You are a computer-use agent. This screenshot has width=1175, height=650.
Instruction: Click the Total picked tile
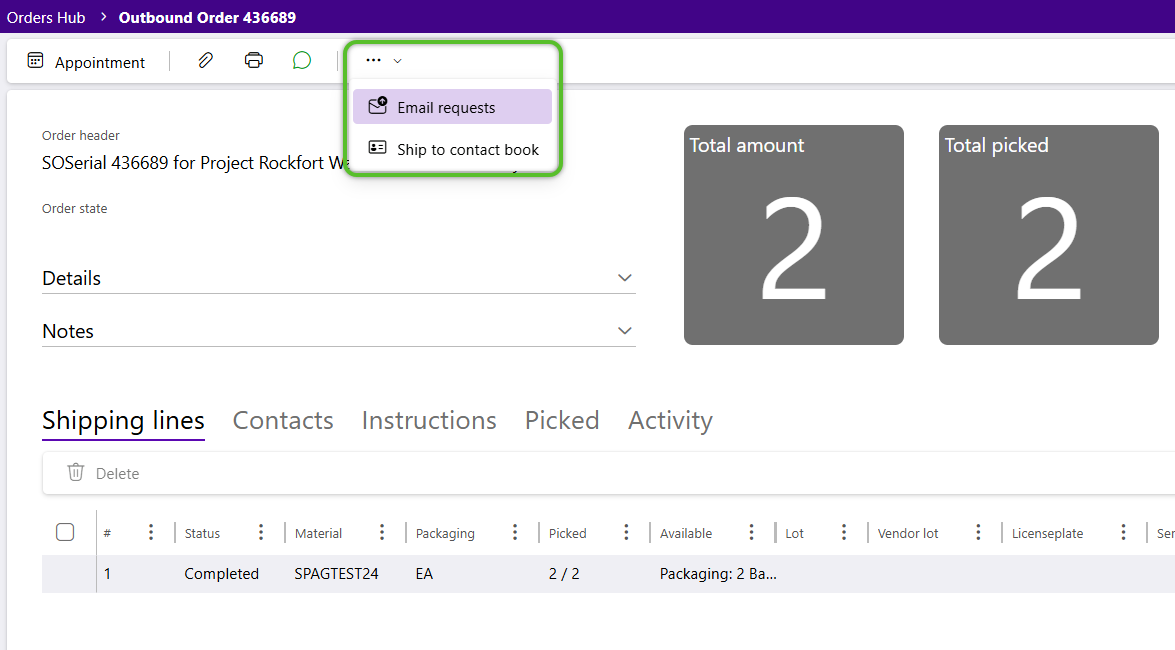(1048, 235)
